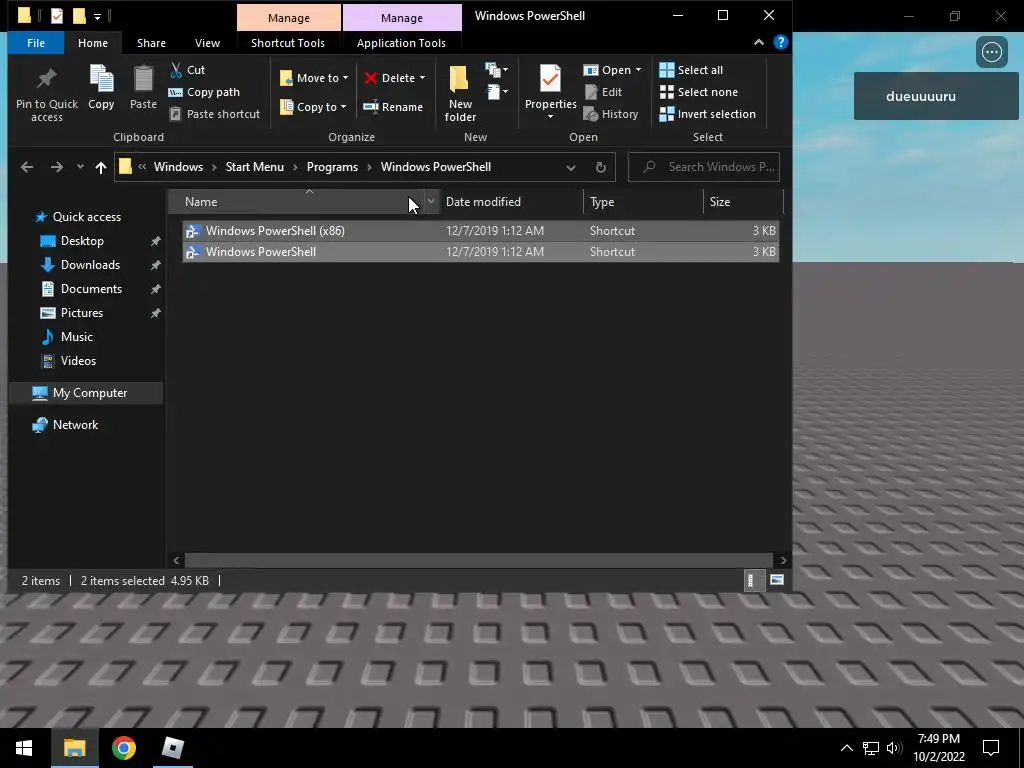Screen dimensions: 1024x768
Task: Select My Computer in navigation pane
Action: (x=86, y=393)
